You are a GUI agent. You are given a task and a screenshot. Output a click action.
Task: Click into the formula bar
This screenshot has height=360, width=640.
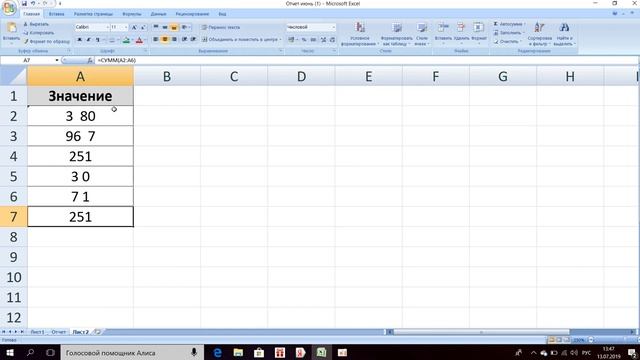367,60
